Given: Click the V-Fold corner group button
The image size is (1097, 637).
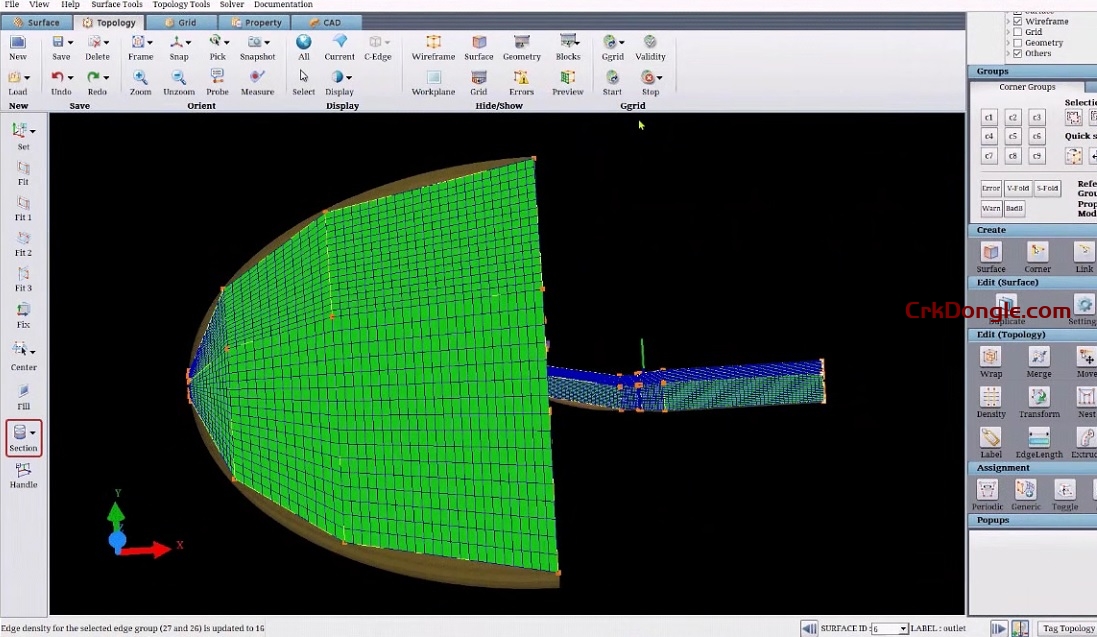Looking at the screenshot, I should 1018,188.
